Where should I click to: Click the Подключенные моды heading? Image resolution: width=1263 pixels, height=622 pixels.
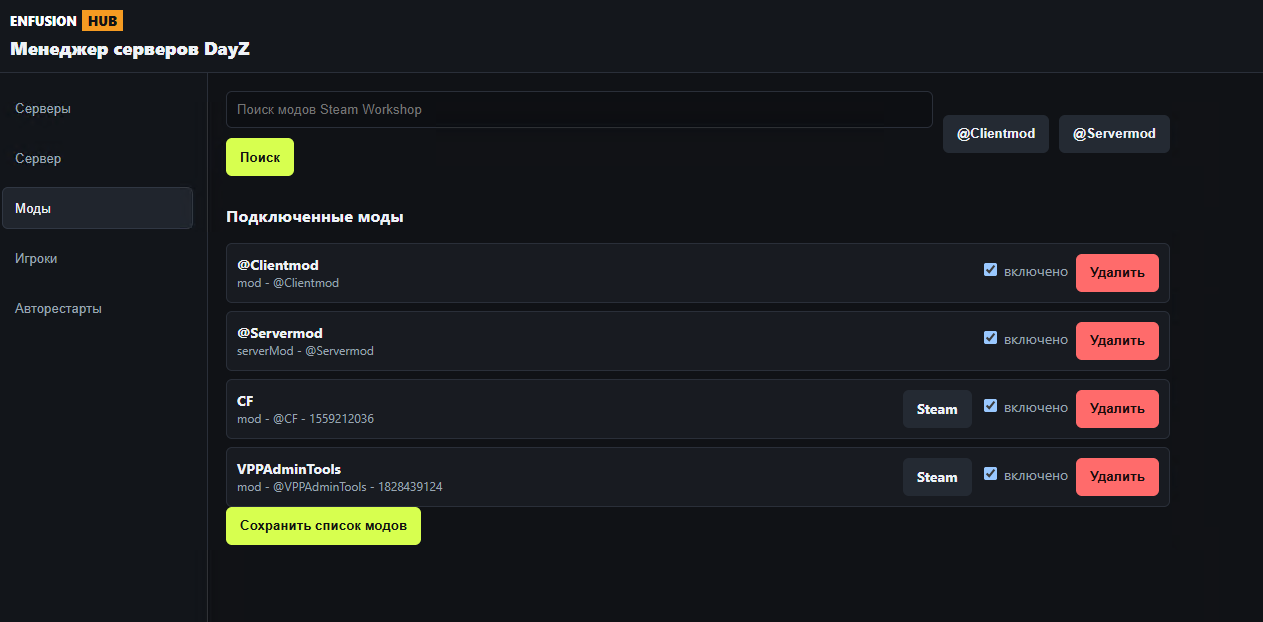[x=315, y=217]
